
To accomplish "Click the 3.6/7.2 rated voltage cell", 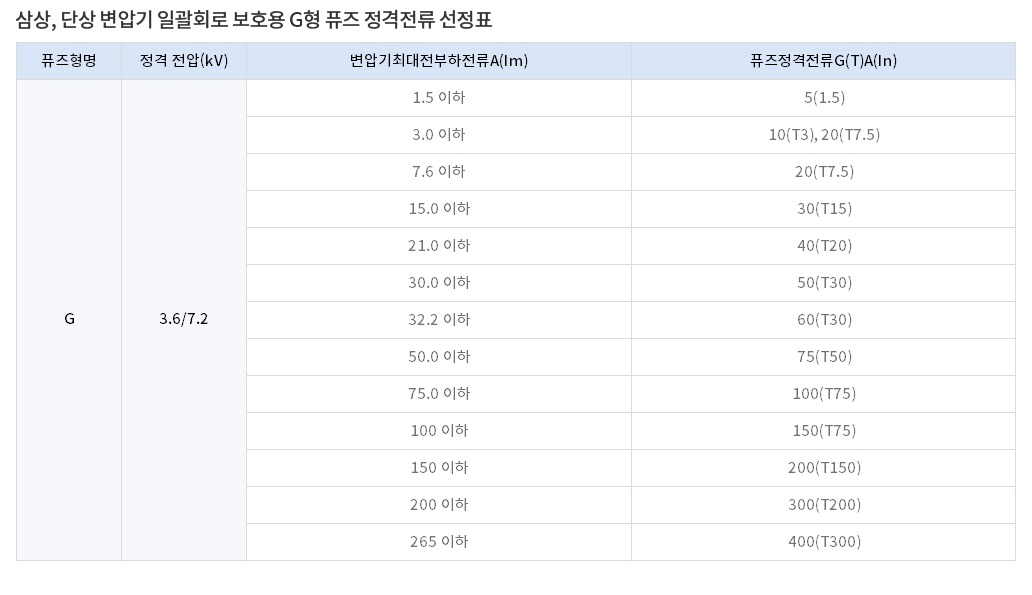I will [184, 319].
